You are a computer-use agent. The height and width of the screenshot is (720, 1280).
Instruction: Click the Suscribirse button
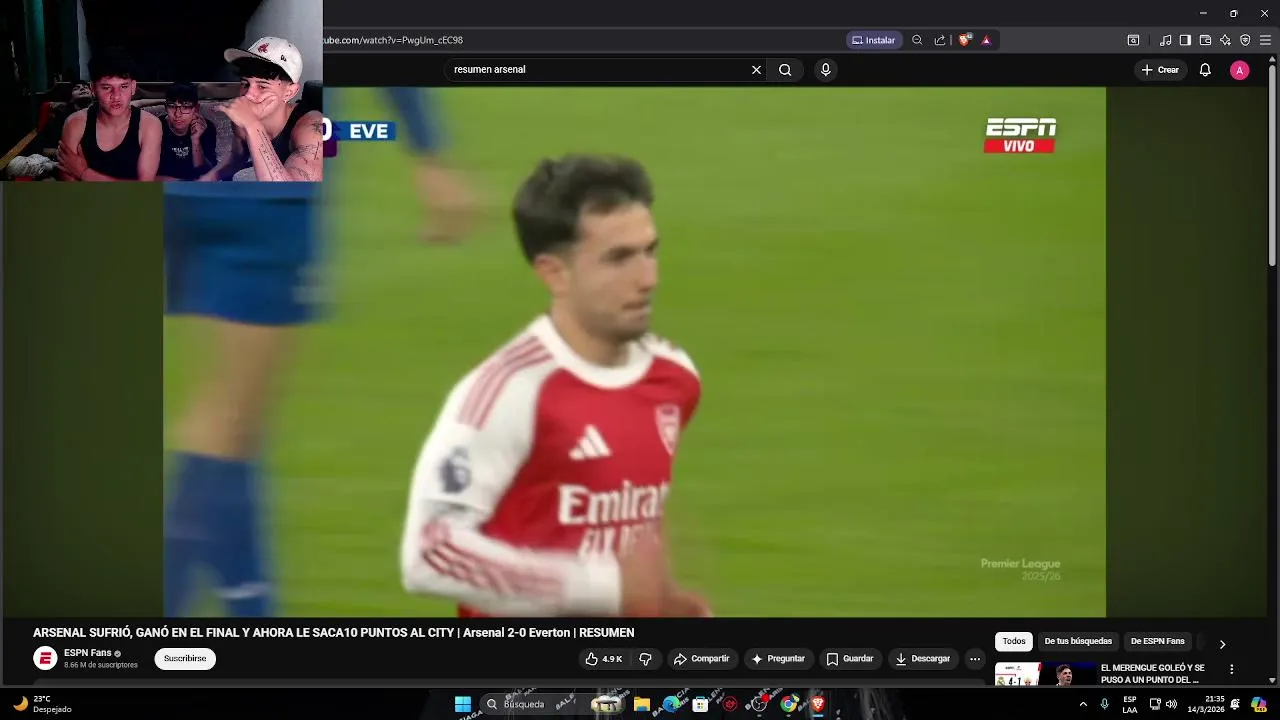[185, 659]
